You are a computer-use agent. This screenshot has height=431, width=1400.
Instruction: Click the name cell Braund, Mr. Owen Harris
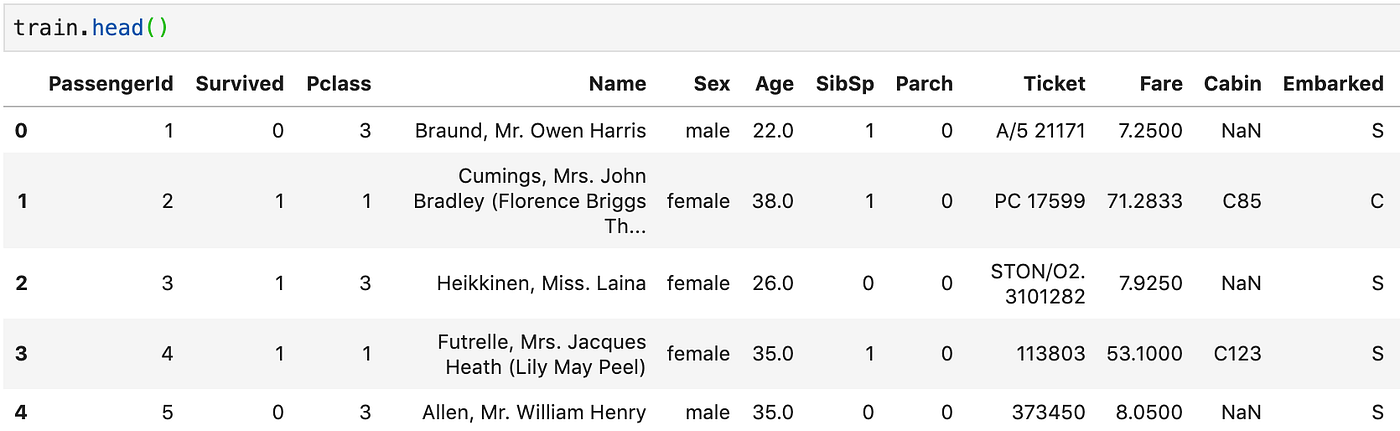(531, 130)
